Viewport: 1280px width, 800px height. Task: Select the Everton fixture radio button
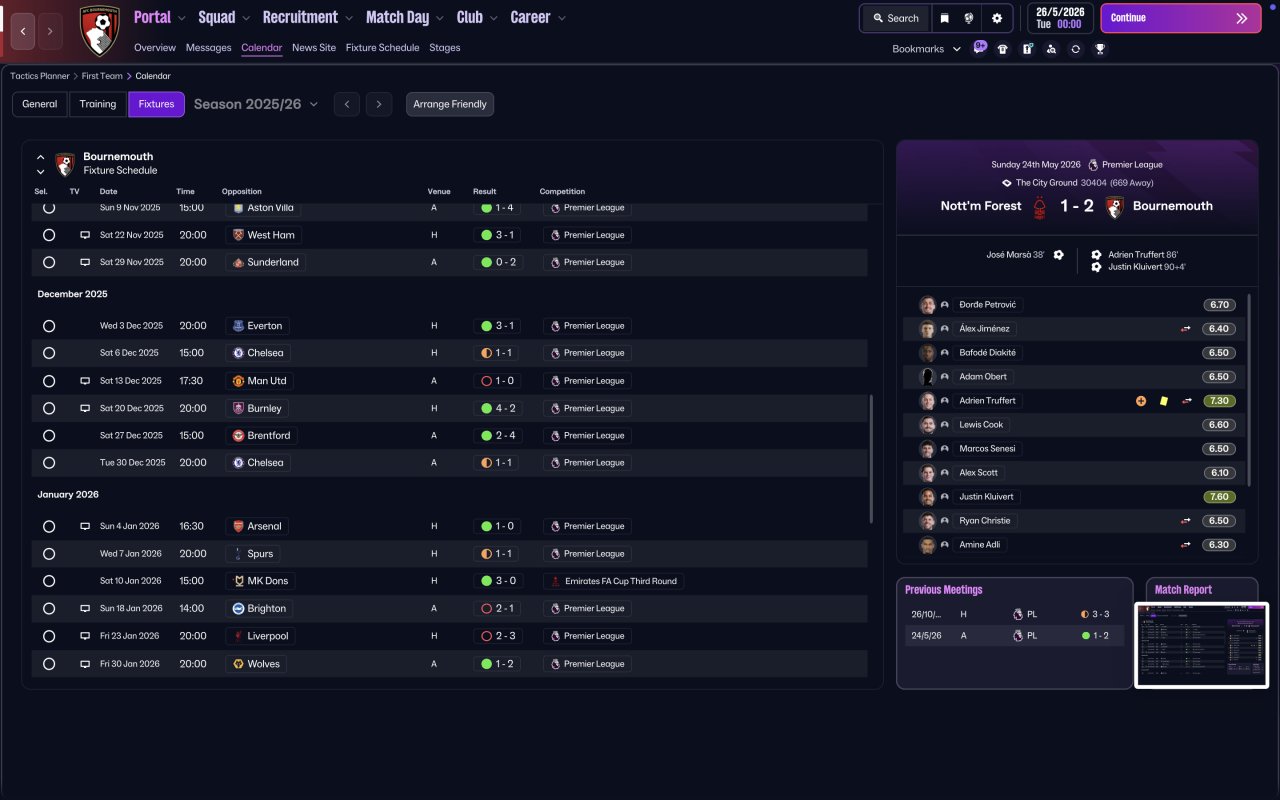[x=49, y=326]
